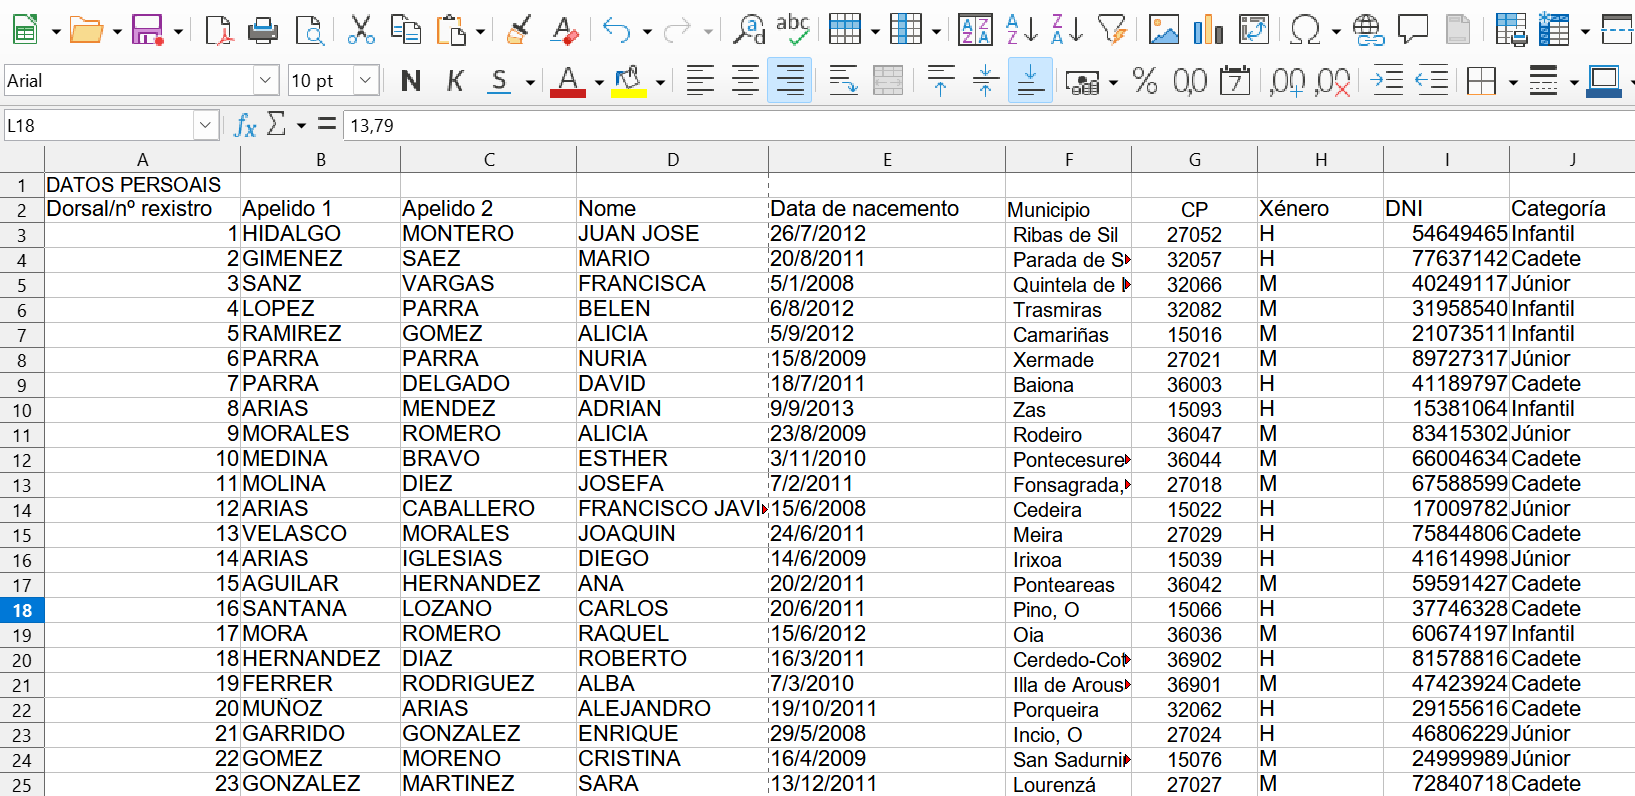Open the Borders button
This screenshot has width=1635, height=796.
click(x=1481, y=81)
